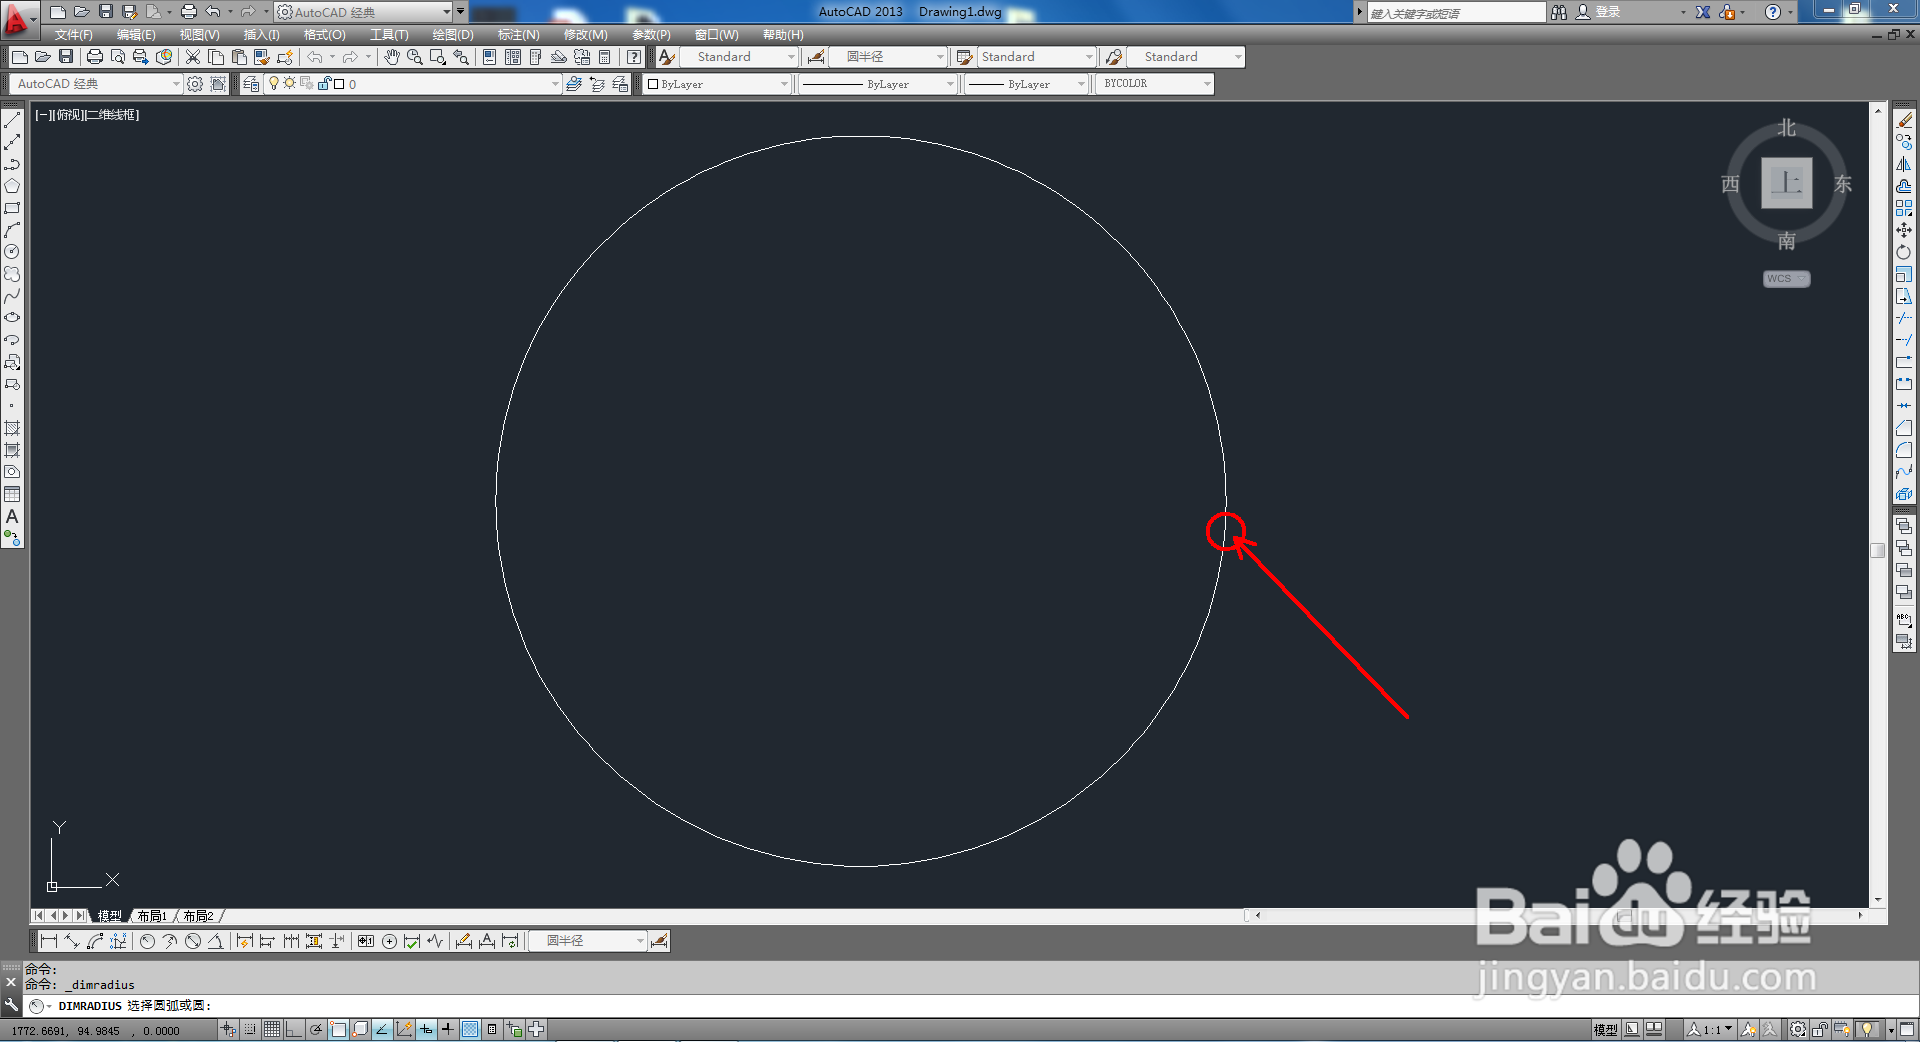Select the Rotate modify tool
1920x1042 pixels.
coord(1904,252)
